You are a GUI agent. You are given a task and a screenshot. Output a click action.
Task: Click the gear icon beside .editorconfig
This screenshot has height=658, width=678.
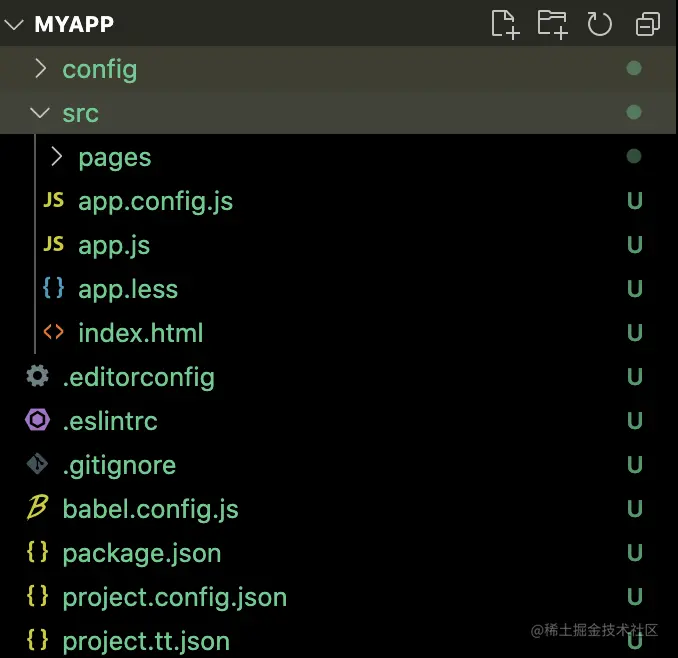(37, 377)
